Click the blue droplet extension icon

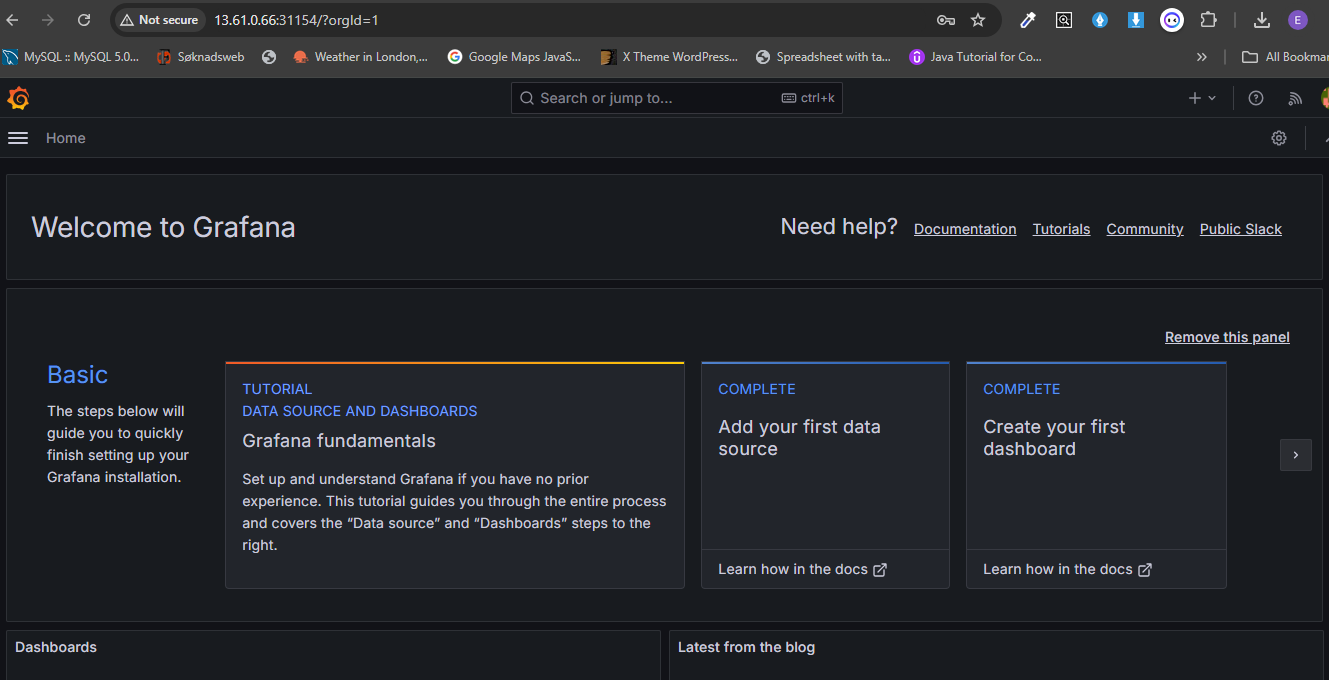point(1100,20)
